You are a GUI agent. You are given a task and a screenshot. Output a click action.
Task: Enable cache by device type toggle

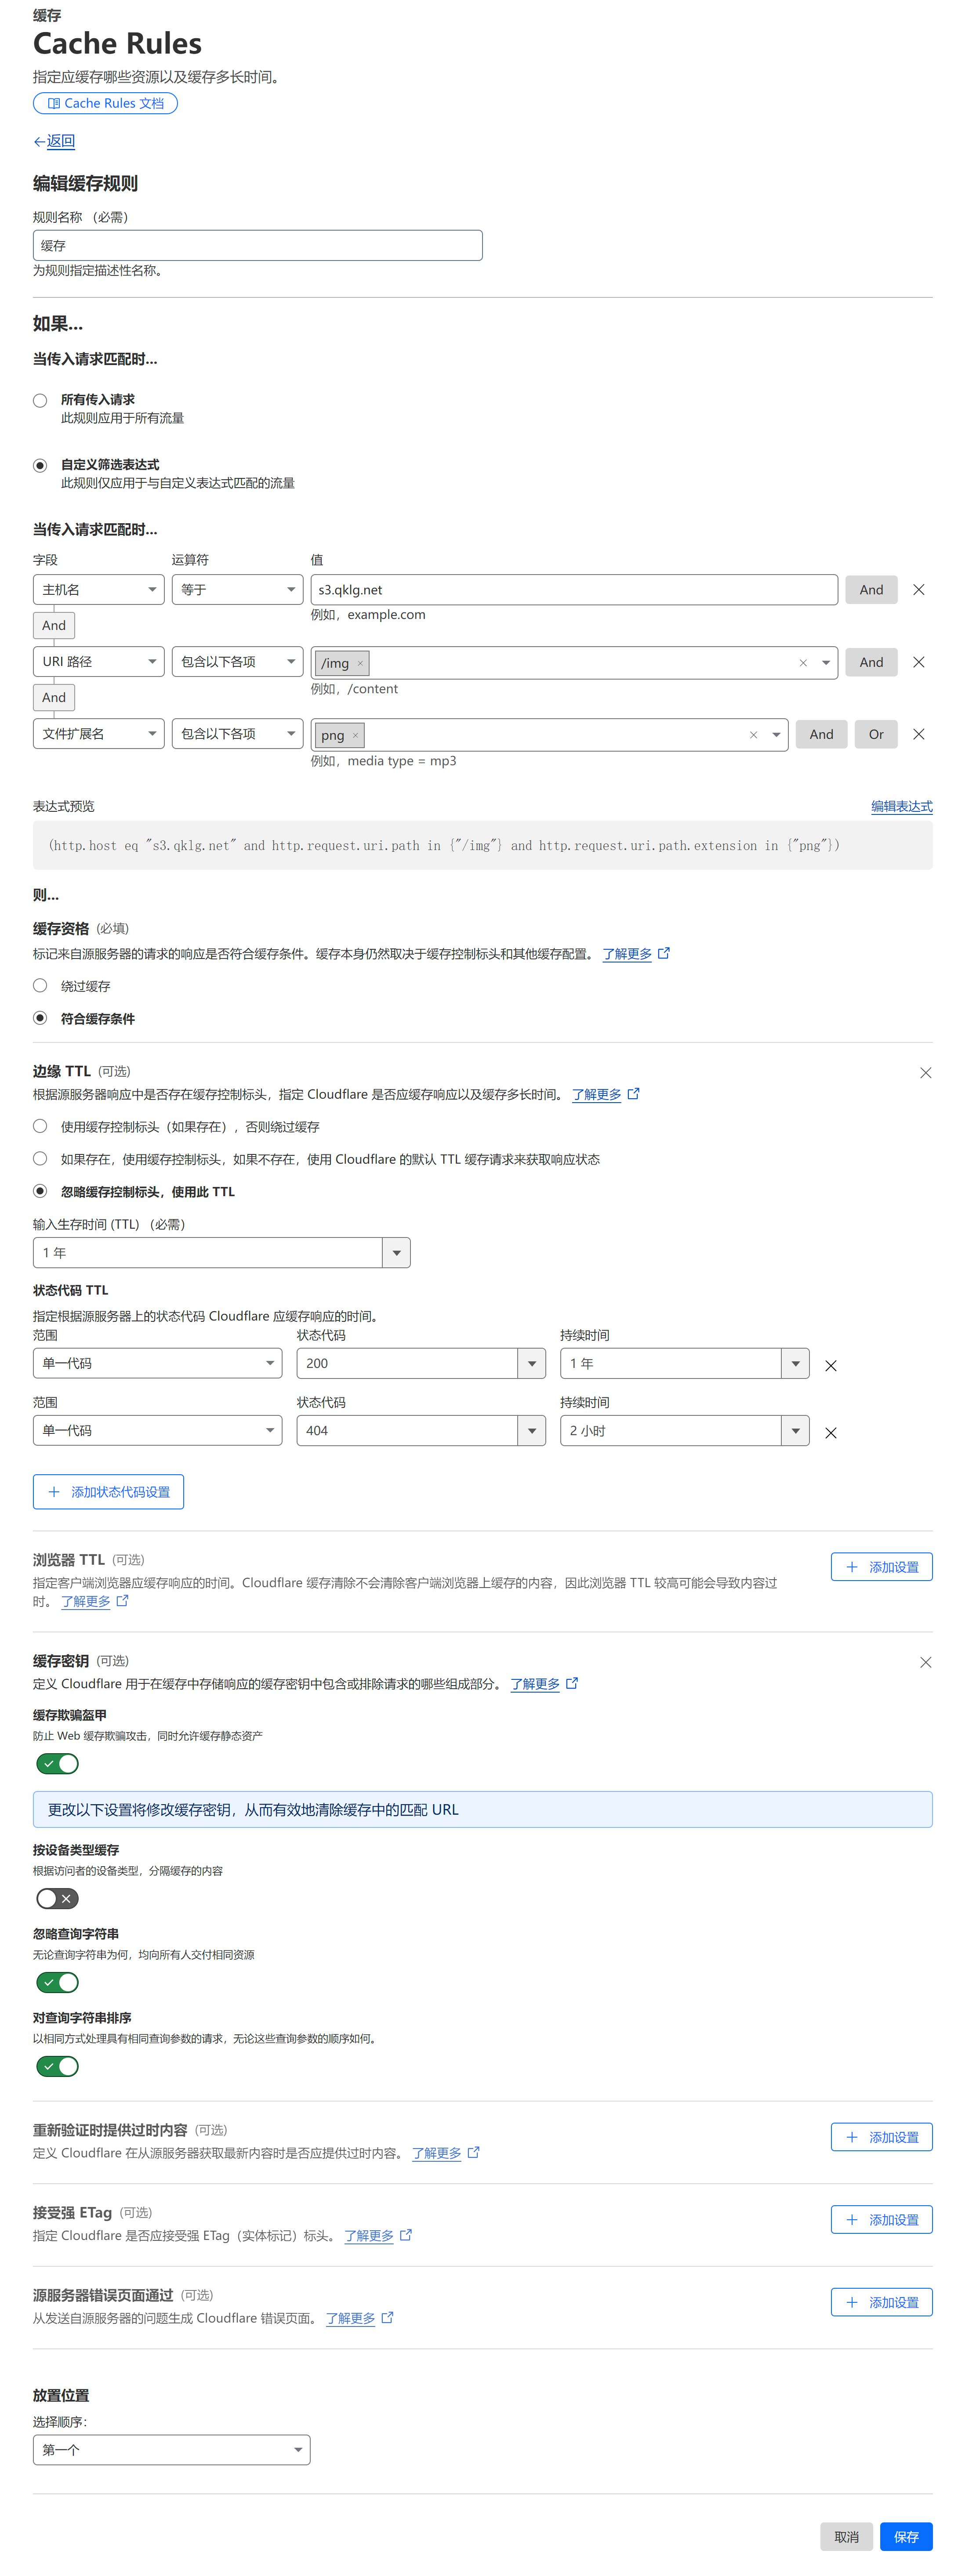point(57,1898)
